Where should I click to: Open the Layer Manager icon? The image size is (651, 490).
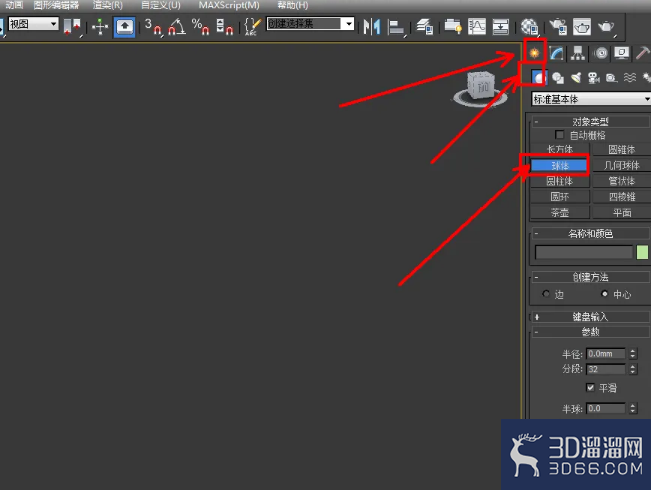pyautogui.click(x=424, y=27)
